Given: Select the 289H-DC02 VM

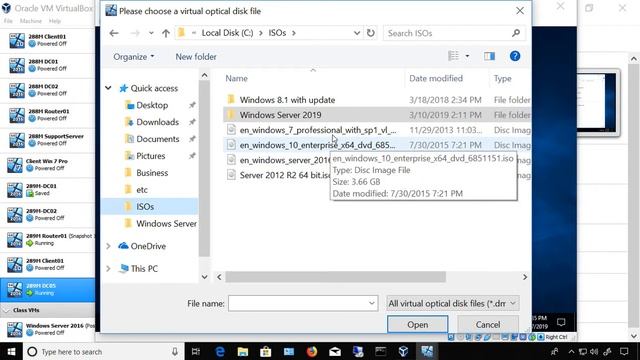Looking at the screenshot, I should point(47,215).
